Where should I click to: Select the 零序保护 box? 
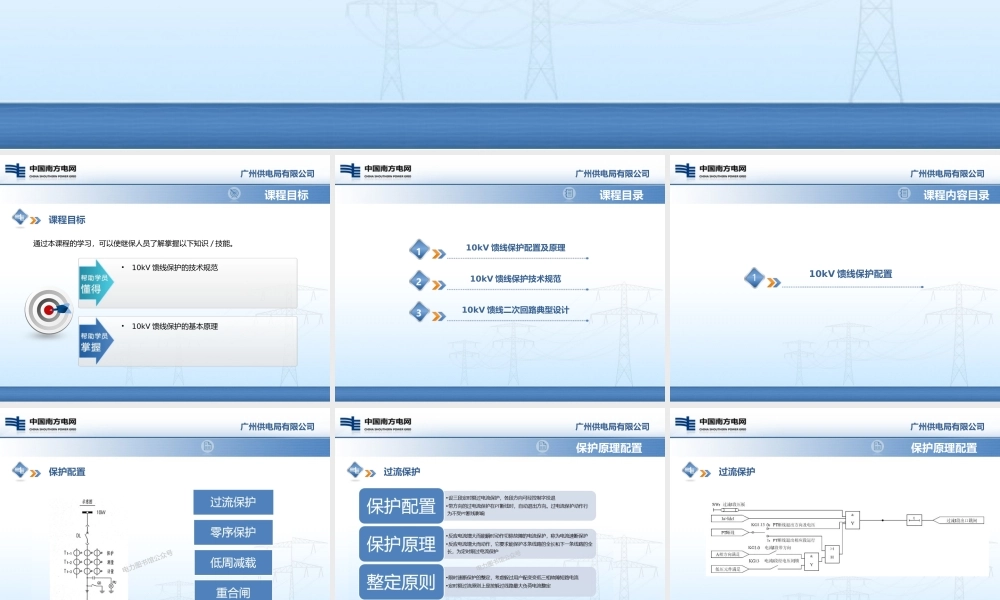point(233,532)
